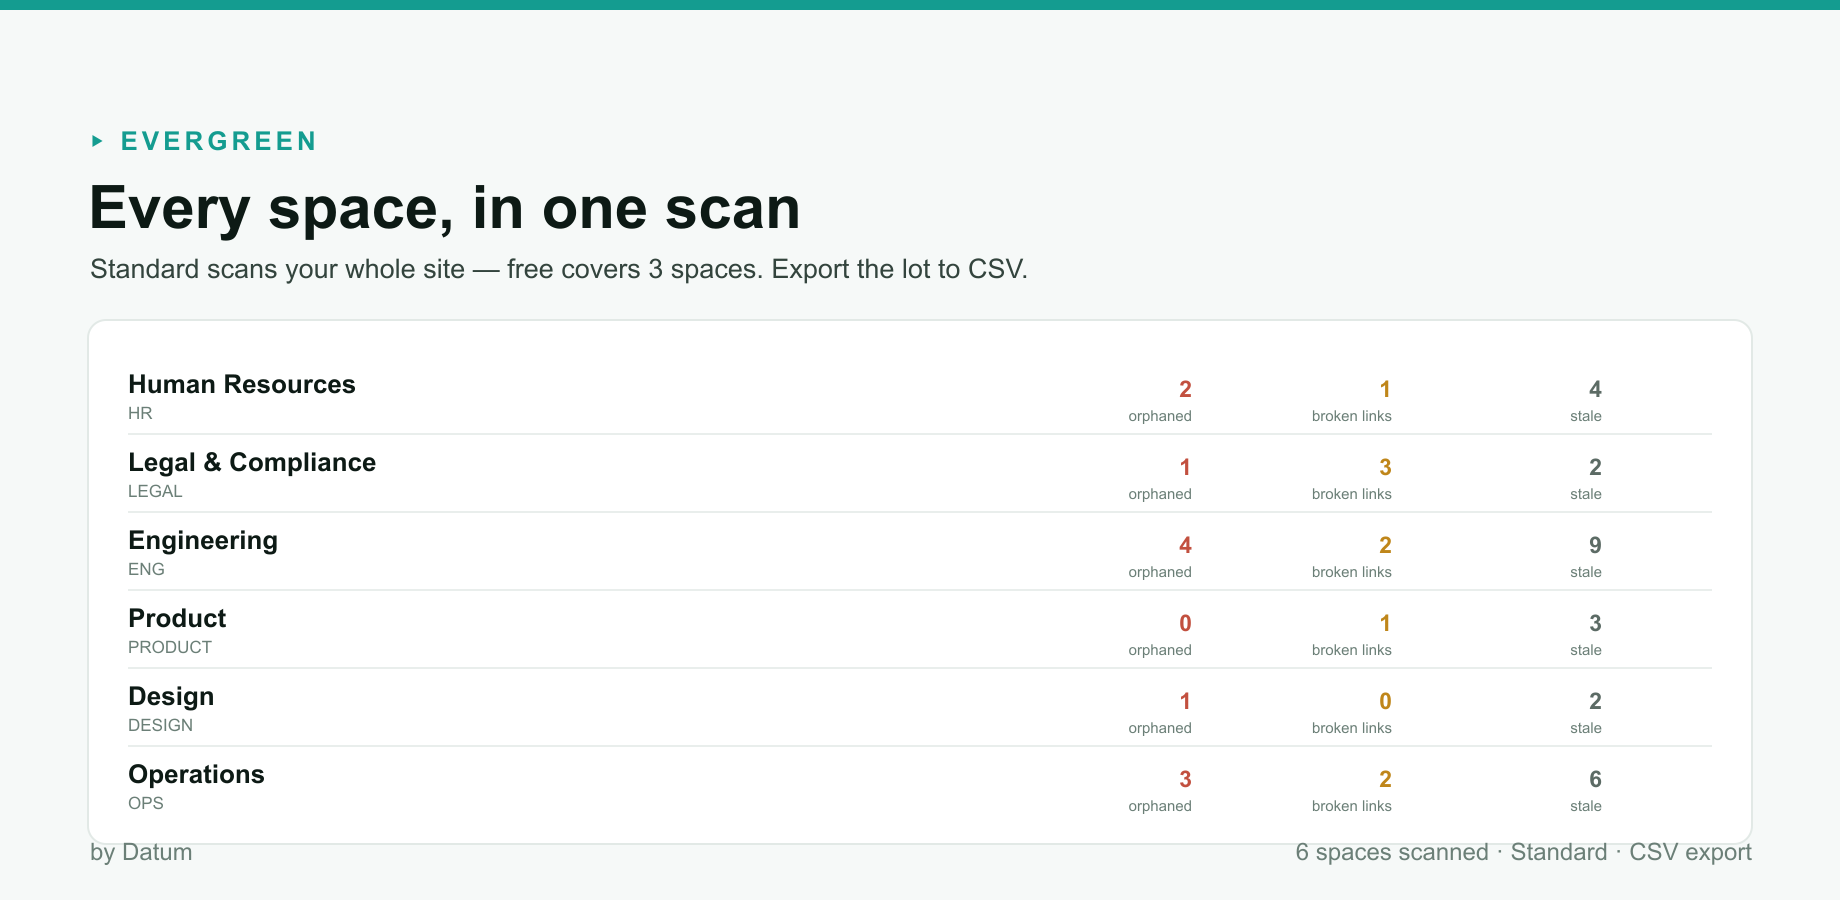Click the triangle icon before EVERGREEN
The image size is (1840, 900).
[x=97, y=141]
